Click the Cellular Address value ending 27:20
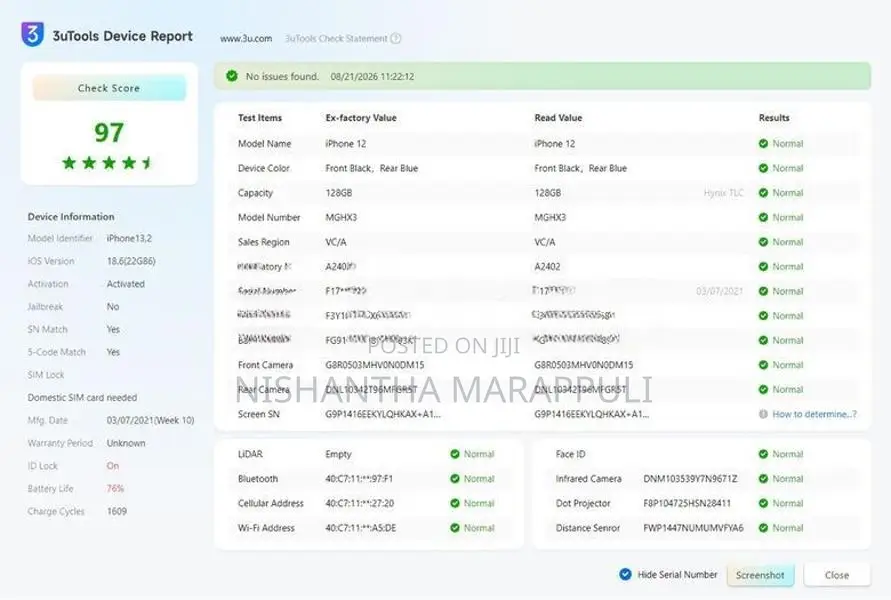891x600 pixels. pyautogui.click(x=359, y=503)
